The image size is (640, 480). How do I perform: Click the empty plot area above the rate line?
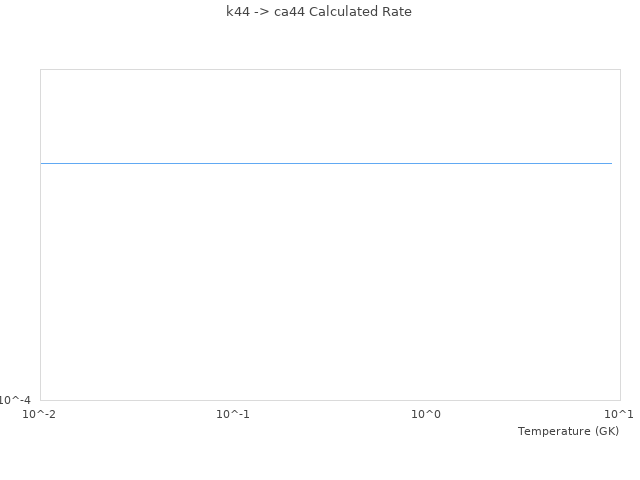[x=326, y=115]
